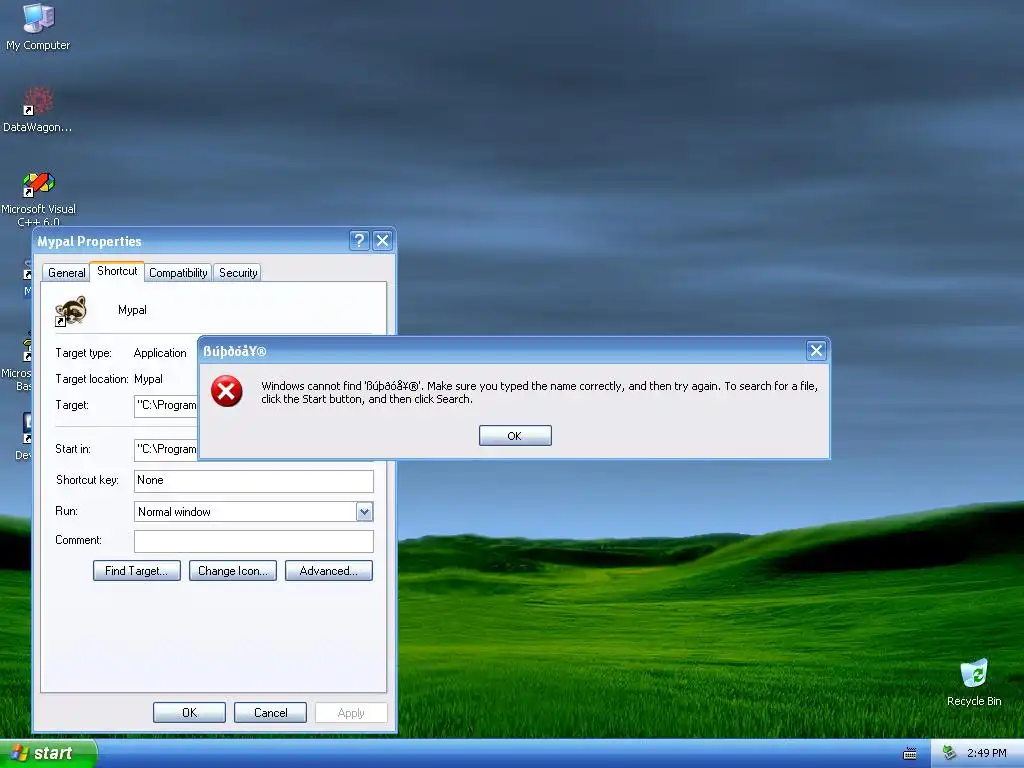Click the taskbar clock showing 2:49 PM

986,754
